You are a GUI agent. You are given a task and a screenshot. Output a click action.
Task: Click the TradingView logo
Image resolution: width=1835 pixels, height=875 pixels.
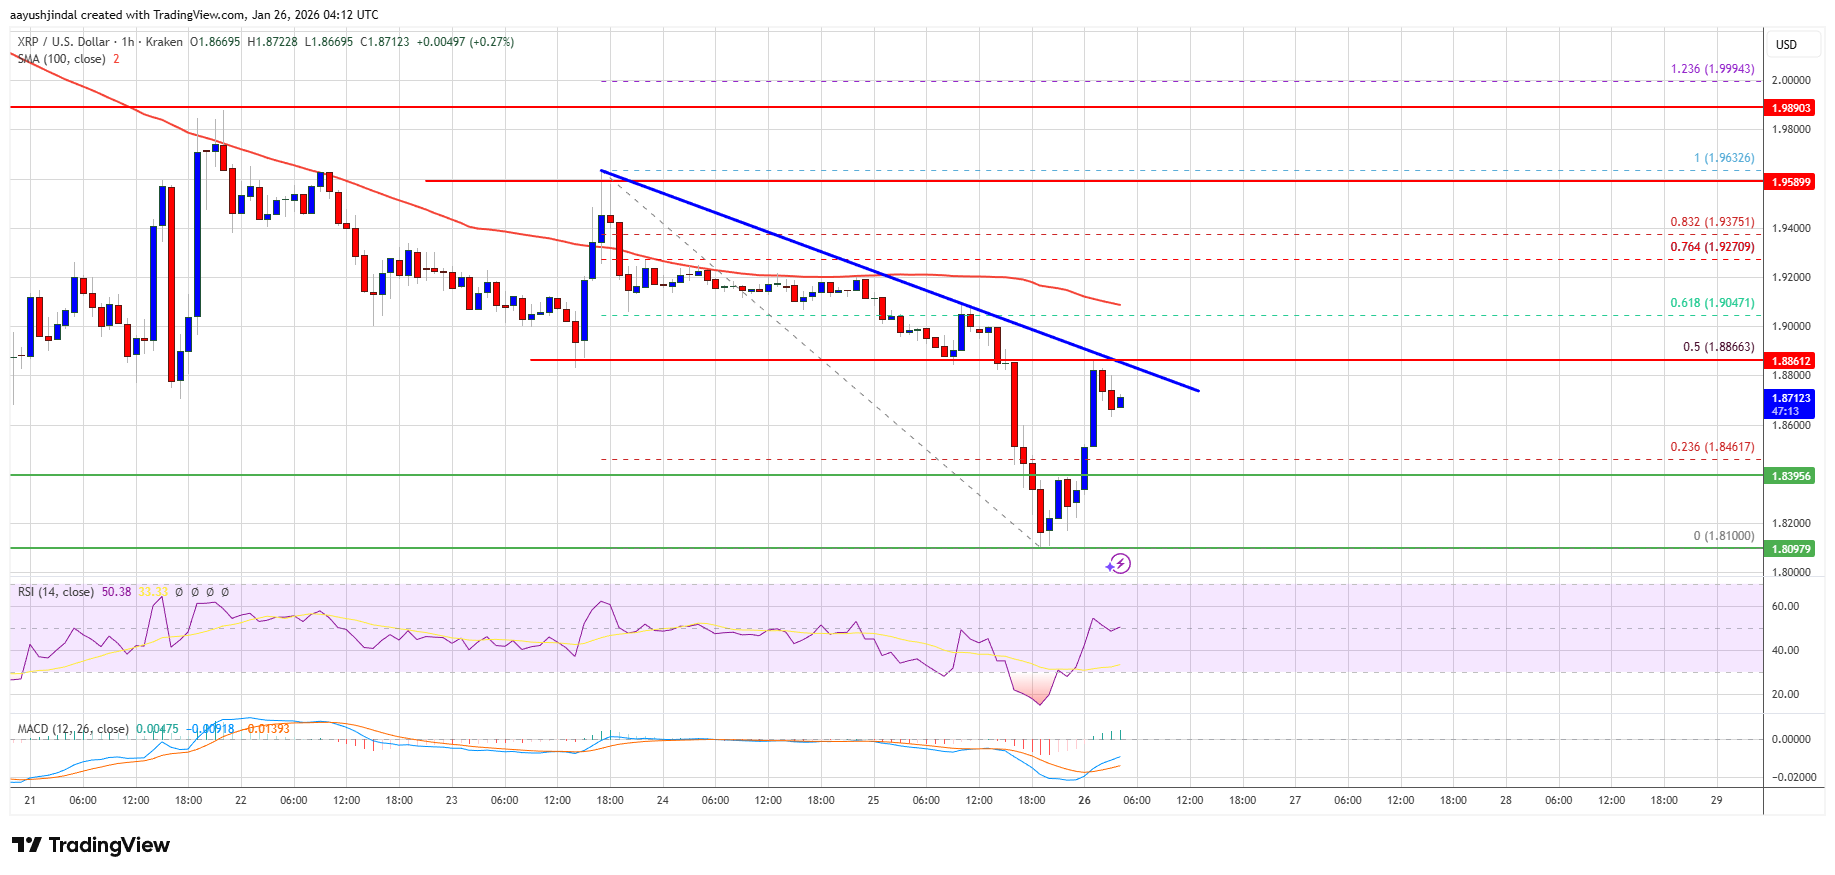click(x=91, y=845)
